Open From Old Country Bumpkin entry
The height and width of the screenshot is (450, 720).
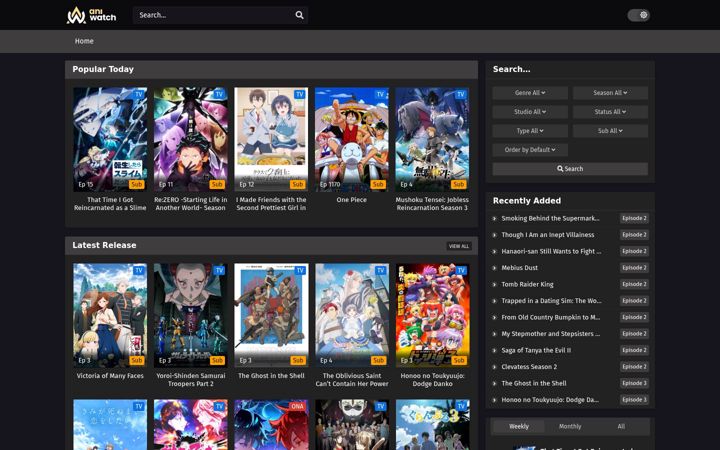click(x=551, y=317)
